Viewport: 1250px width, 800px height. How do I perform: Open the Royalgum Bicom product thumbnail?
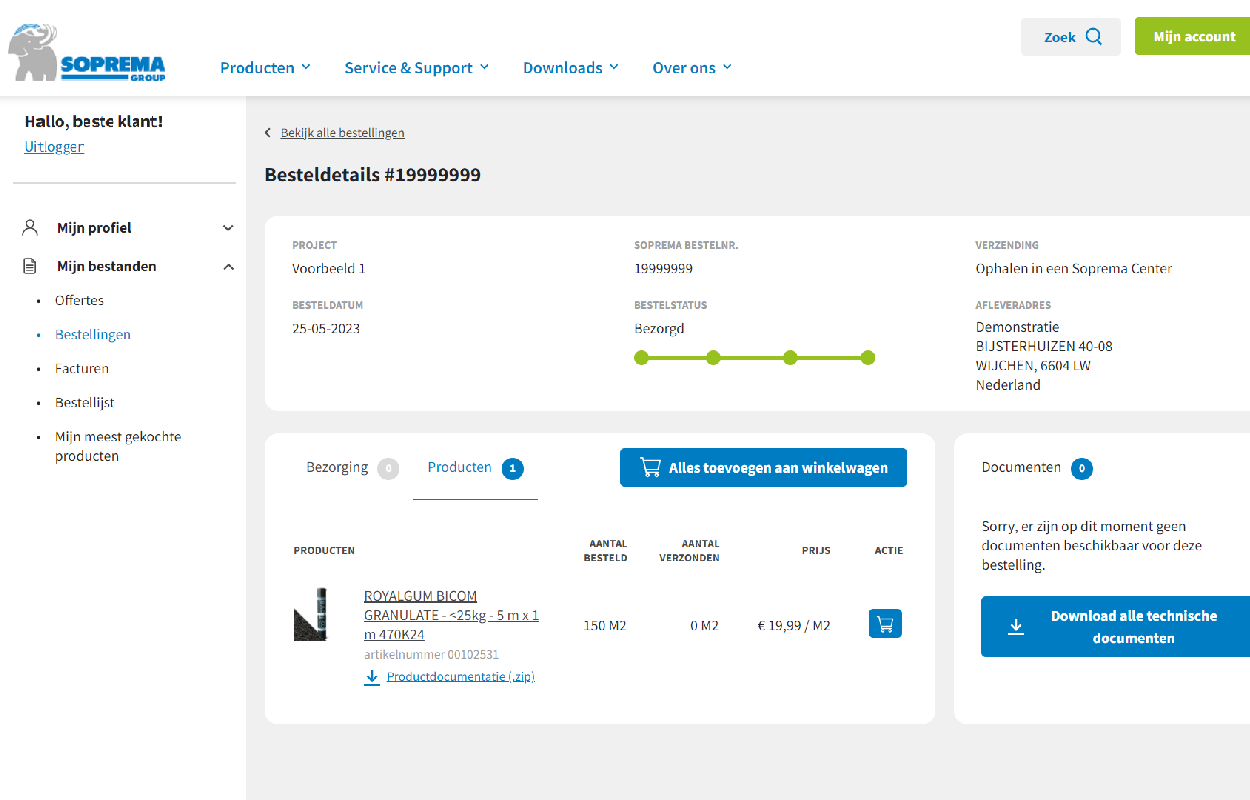click(x=311, y=614)
